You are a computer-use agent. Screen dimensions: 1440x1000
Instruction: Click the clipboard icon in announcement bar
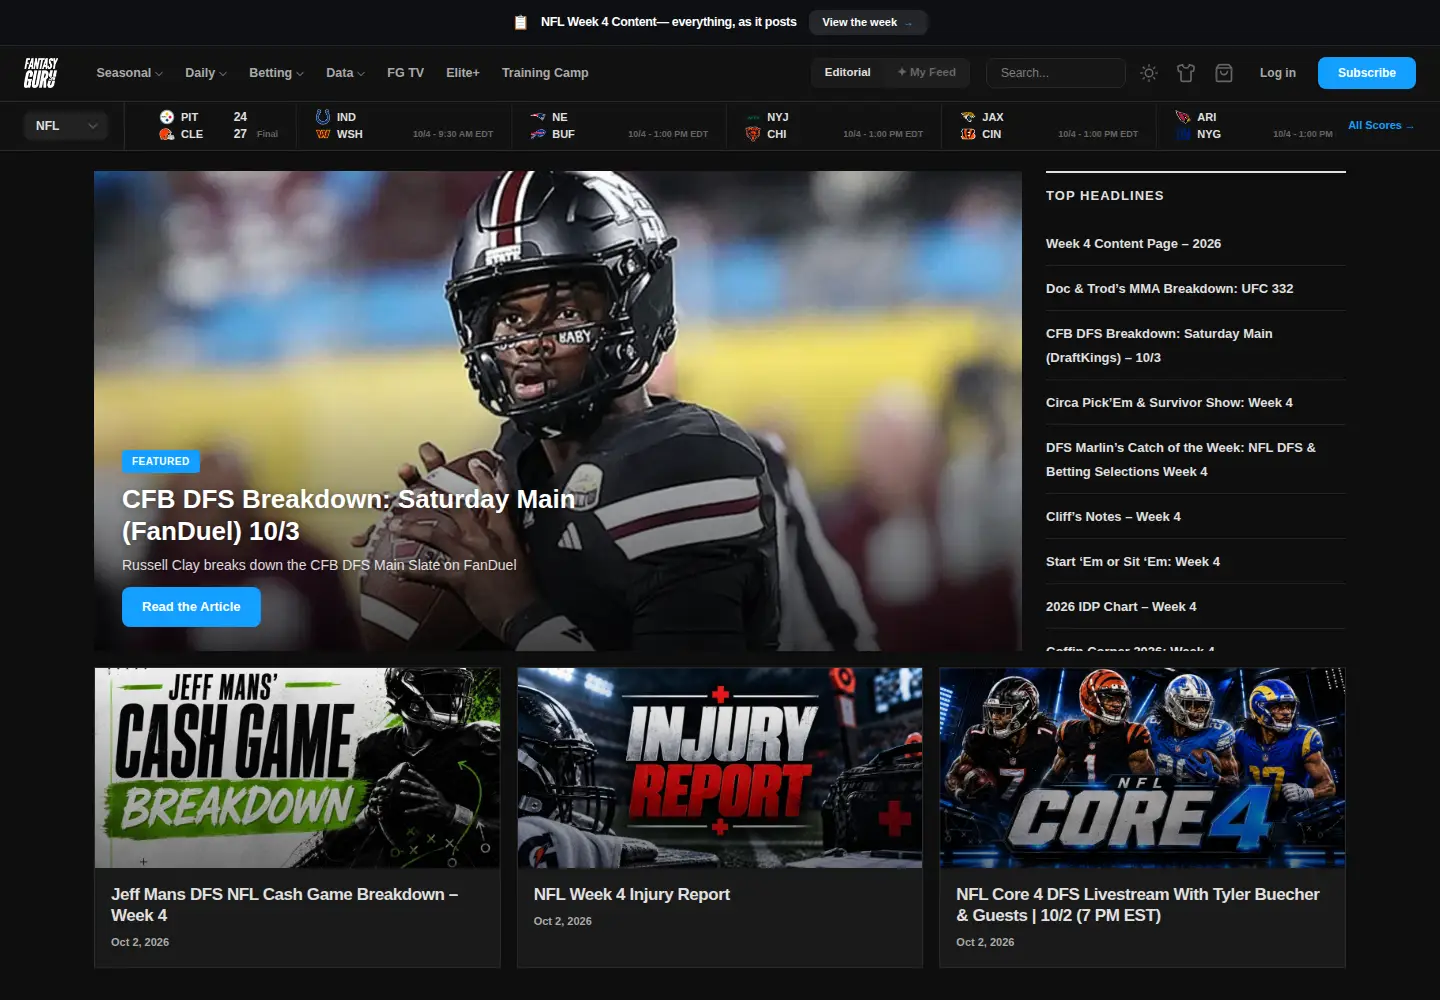pos(520,22)
